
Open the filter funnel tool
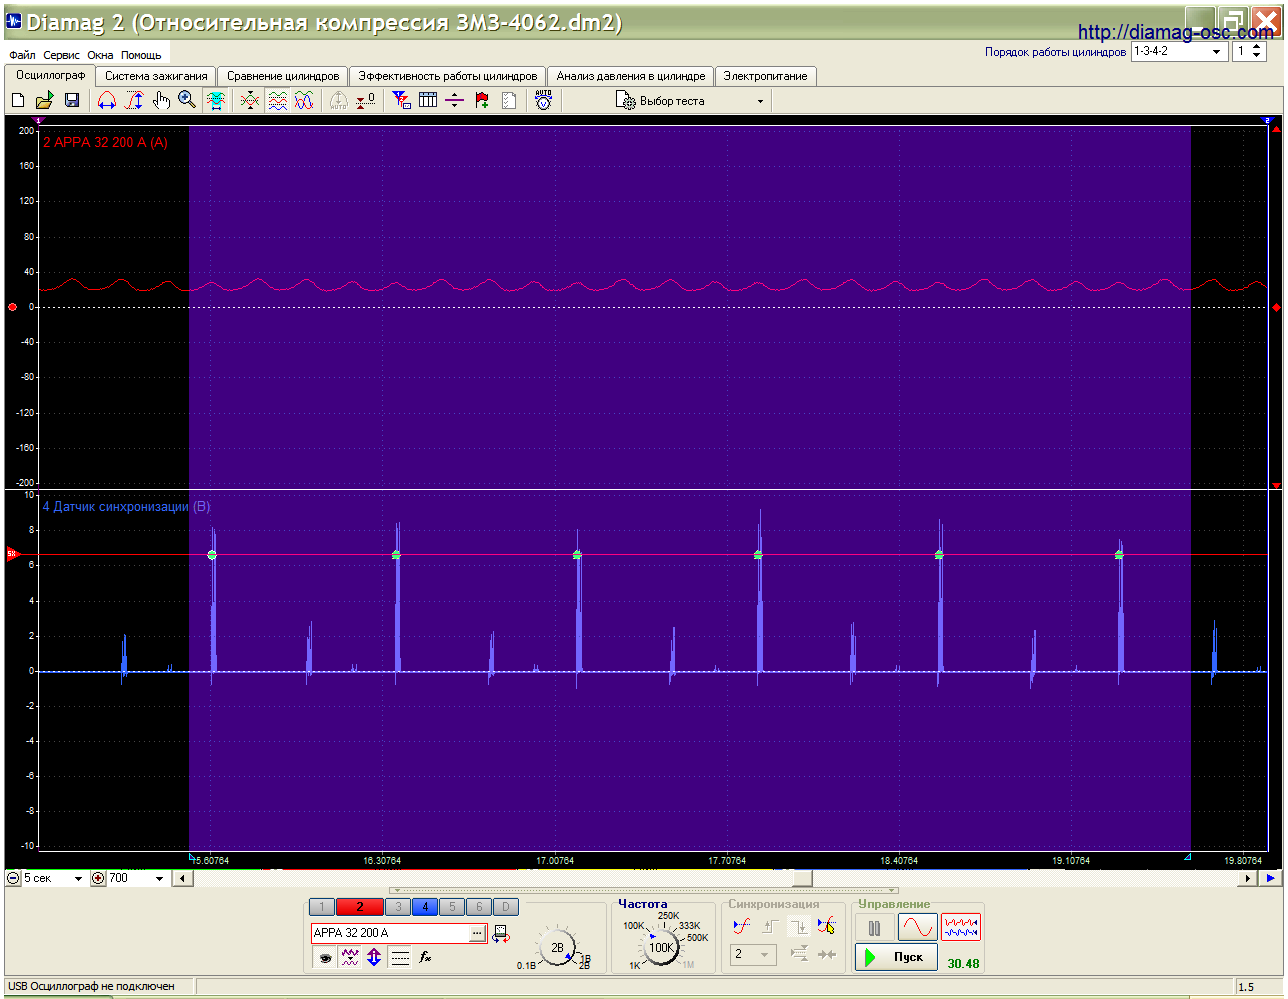[x=401, y=100]
